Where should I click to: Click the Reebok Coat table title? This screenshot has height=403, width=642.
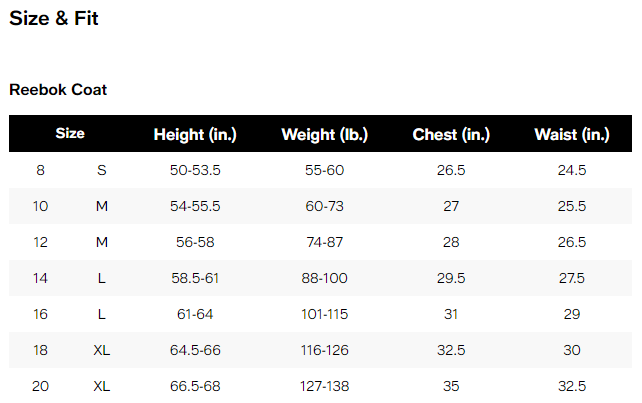click(x=58, y=90)
